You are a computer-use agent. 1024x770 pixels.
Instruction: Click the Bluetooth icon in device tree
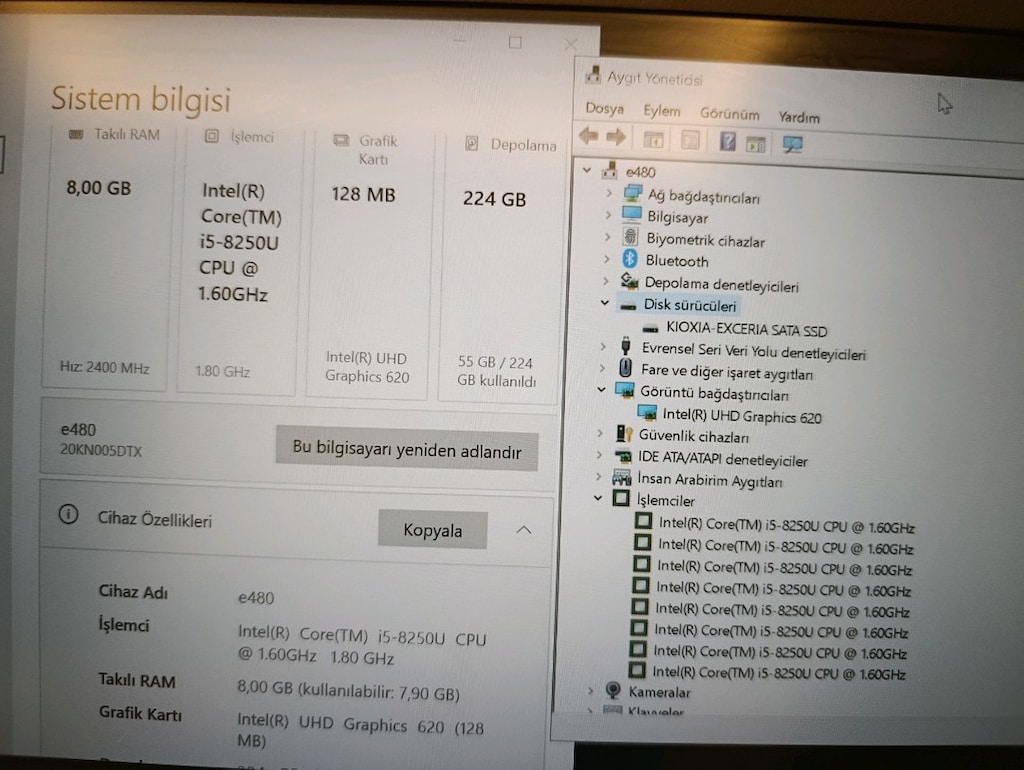point(630,259)
